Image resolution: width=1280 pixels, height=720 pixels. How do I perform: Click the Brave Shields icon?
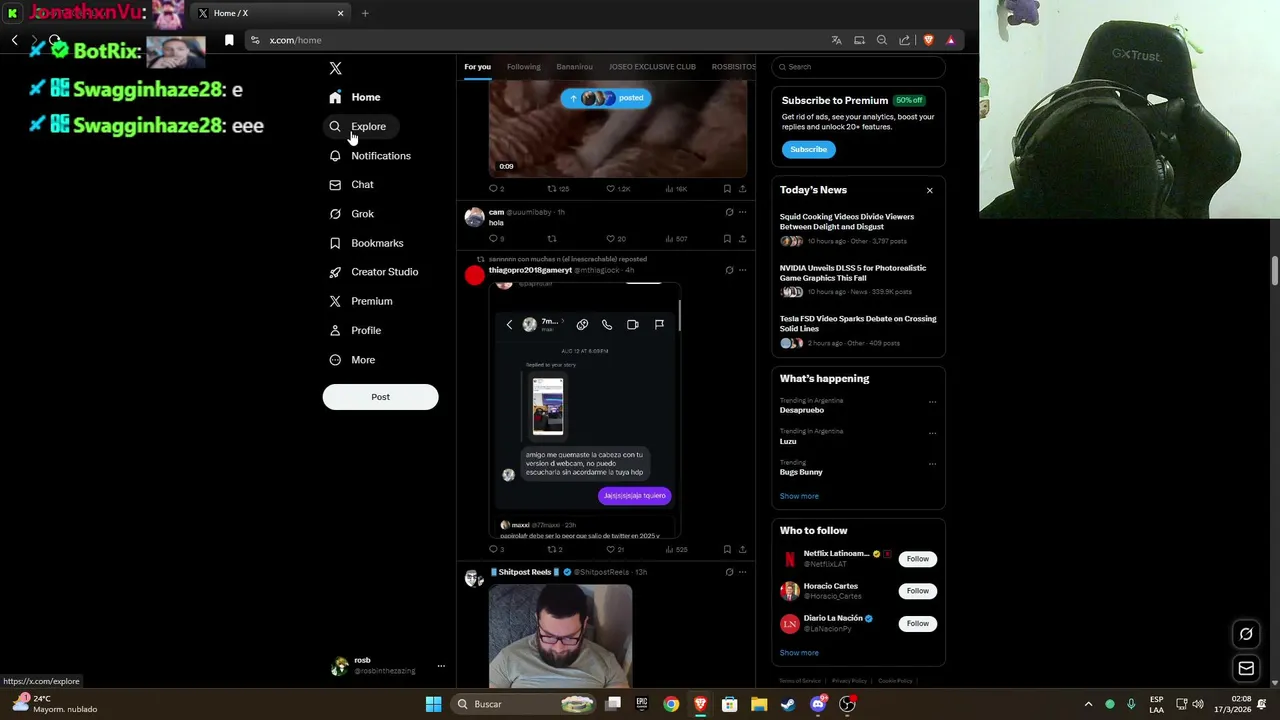pyautogui.click(x=928, y=40)
